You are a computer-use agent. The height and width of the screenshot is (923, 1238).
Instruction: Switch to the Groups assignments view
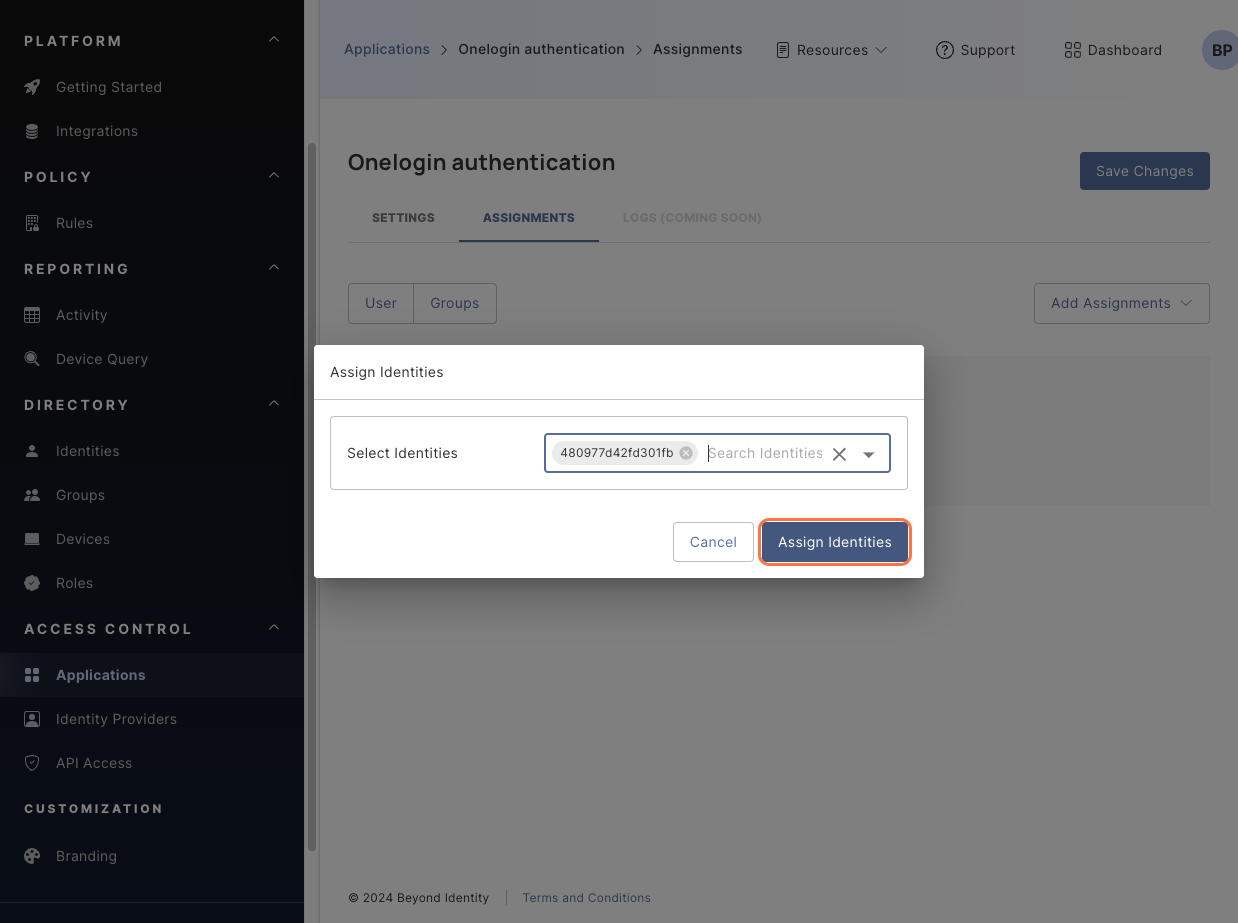(x=455, y=303)
